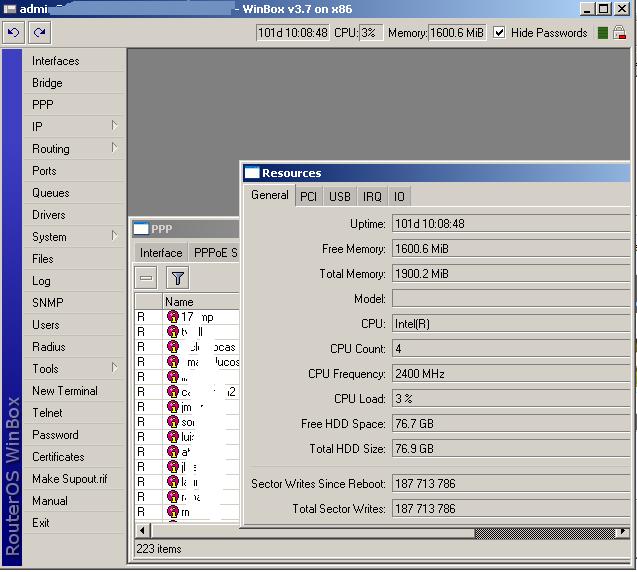Viewport: 637px width, 572px height.
Task: Switch to the General tab in Resources
Action: pyautogui.click(x=270, y=195)
